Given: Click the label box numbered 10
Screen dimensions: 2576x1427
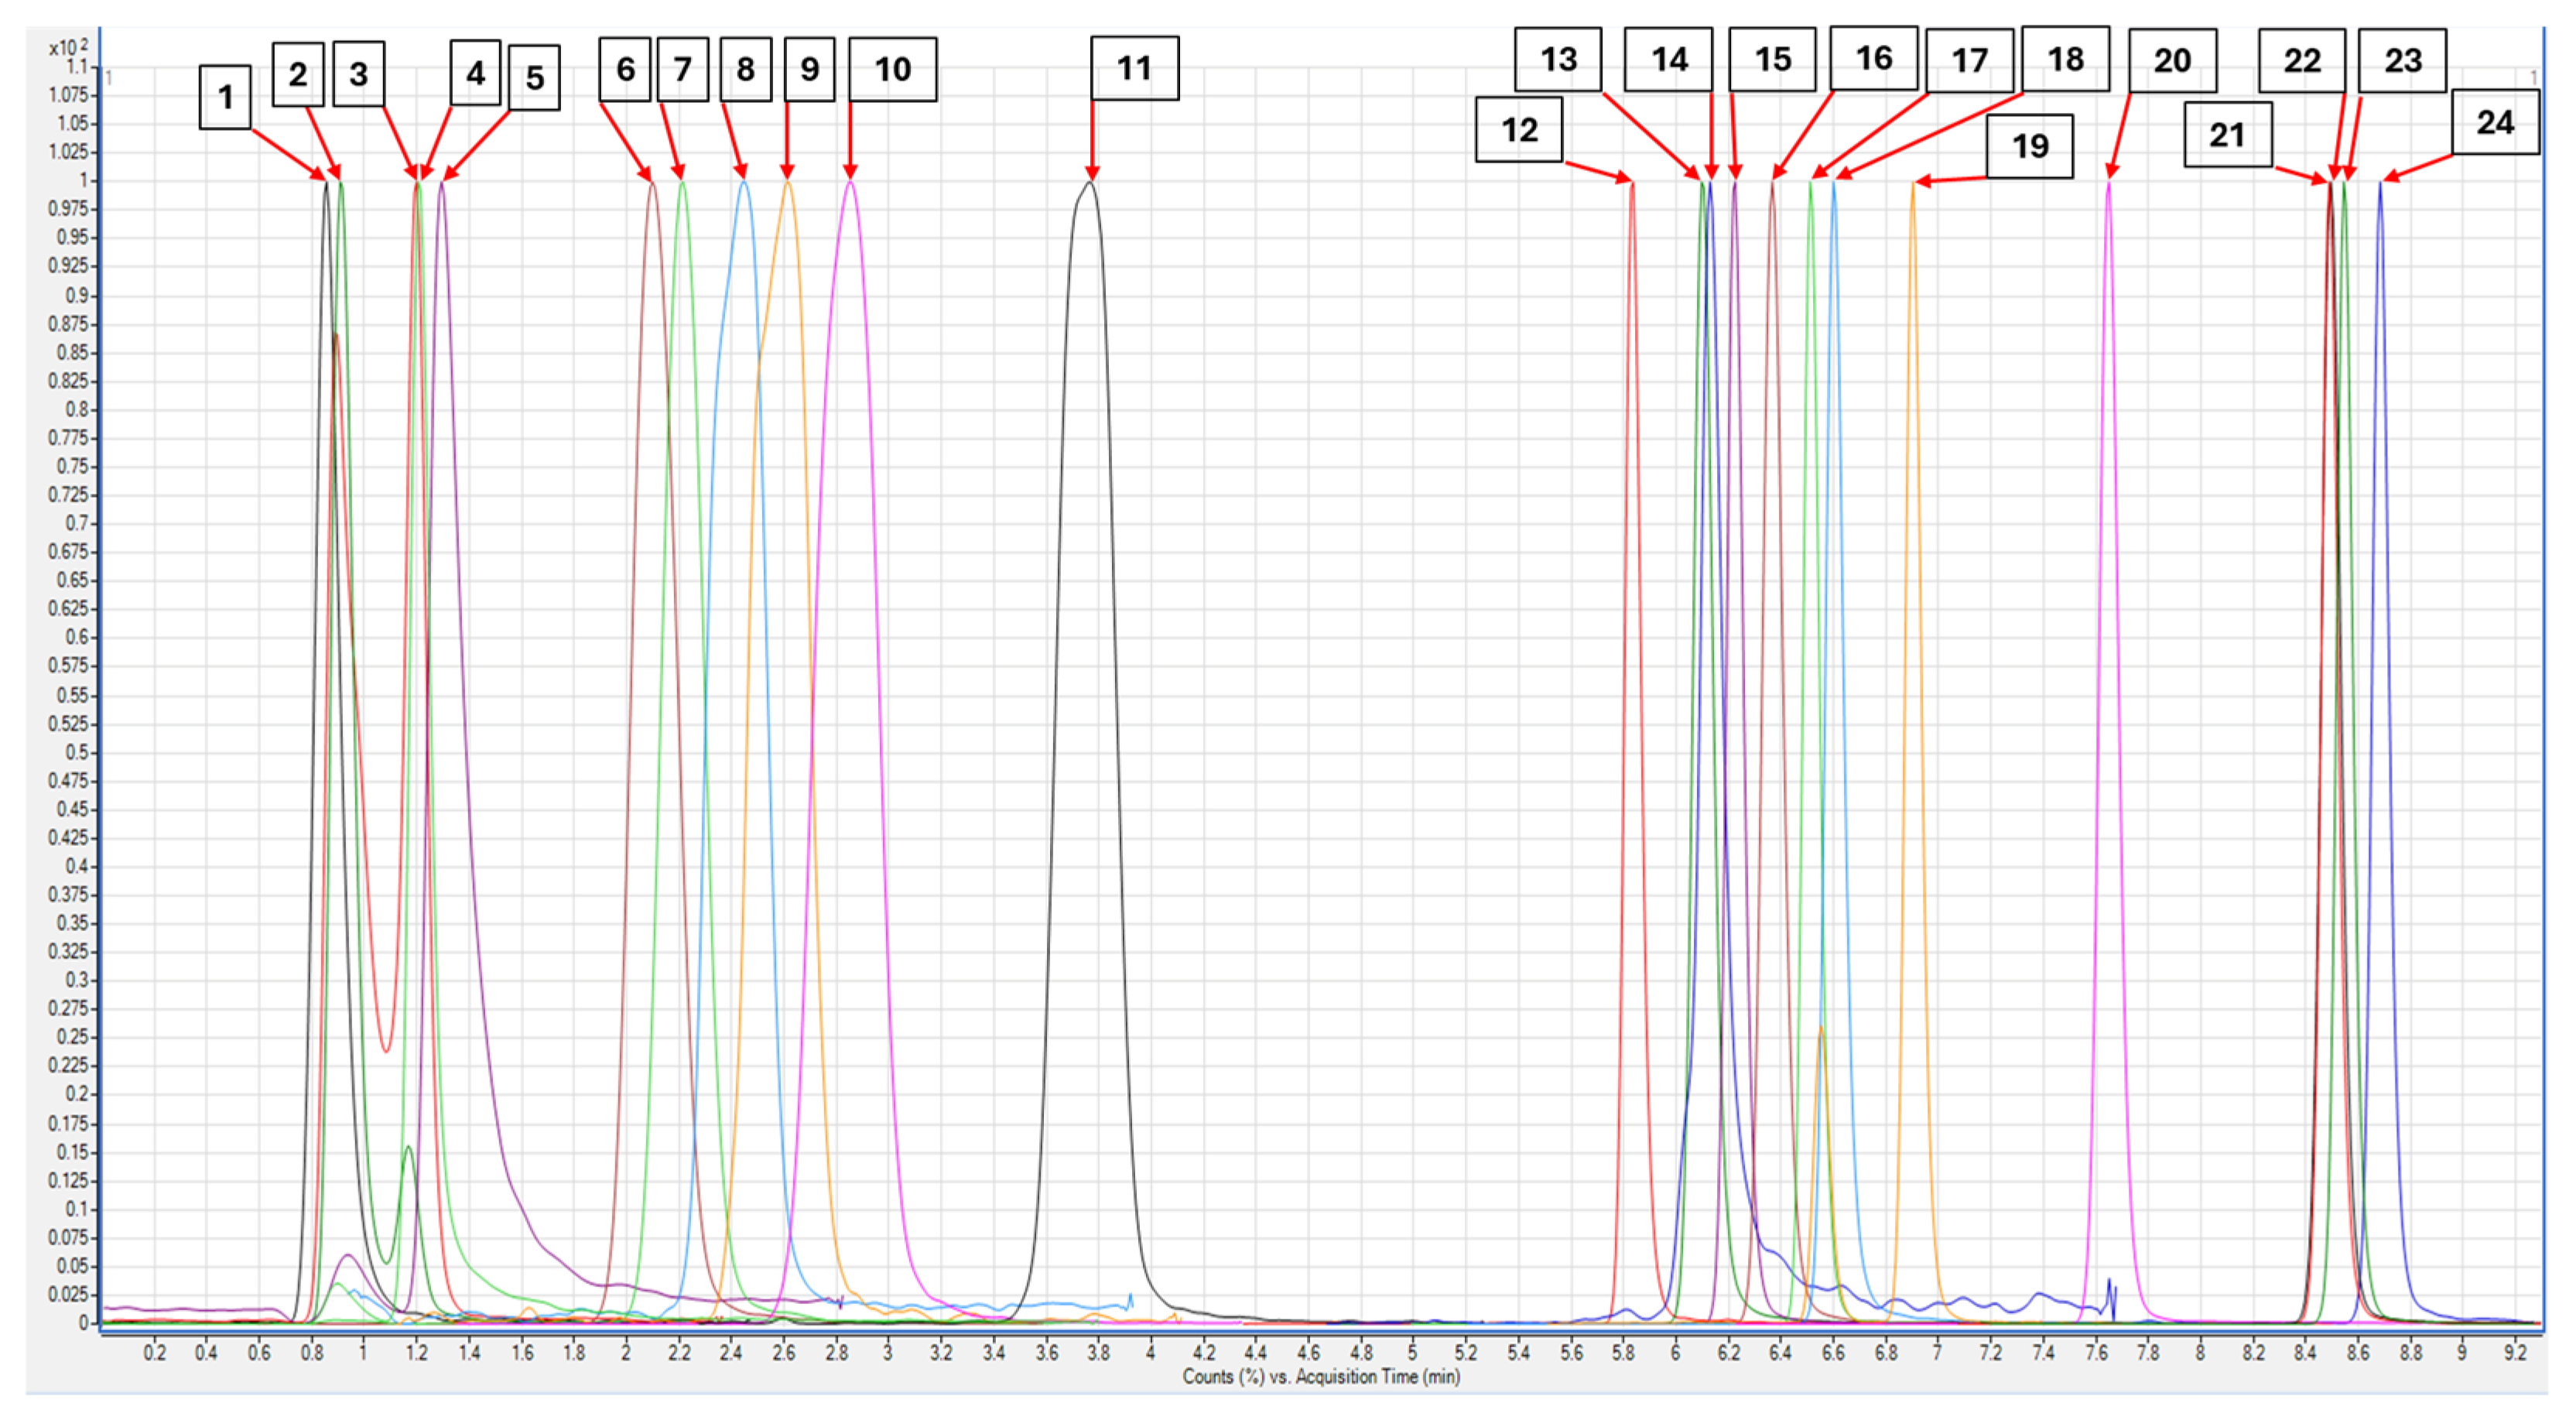Looking at the screenshot, I should click(x=892, y=69).
